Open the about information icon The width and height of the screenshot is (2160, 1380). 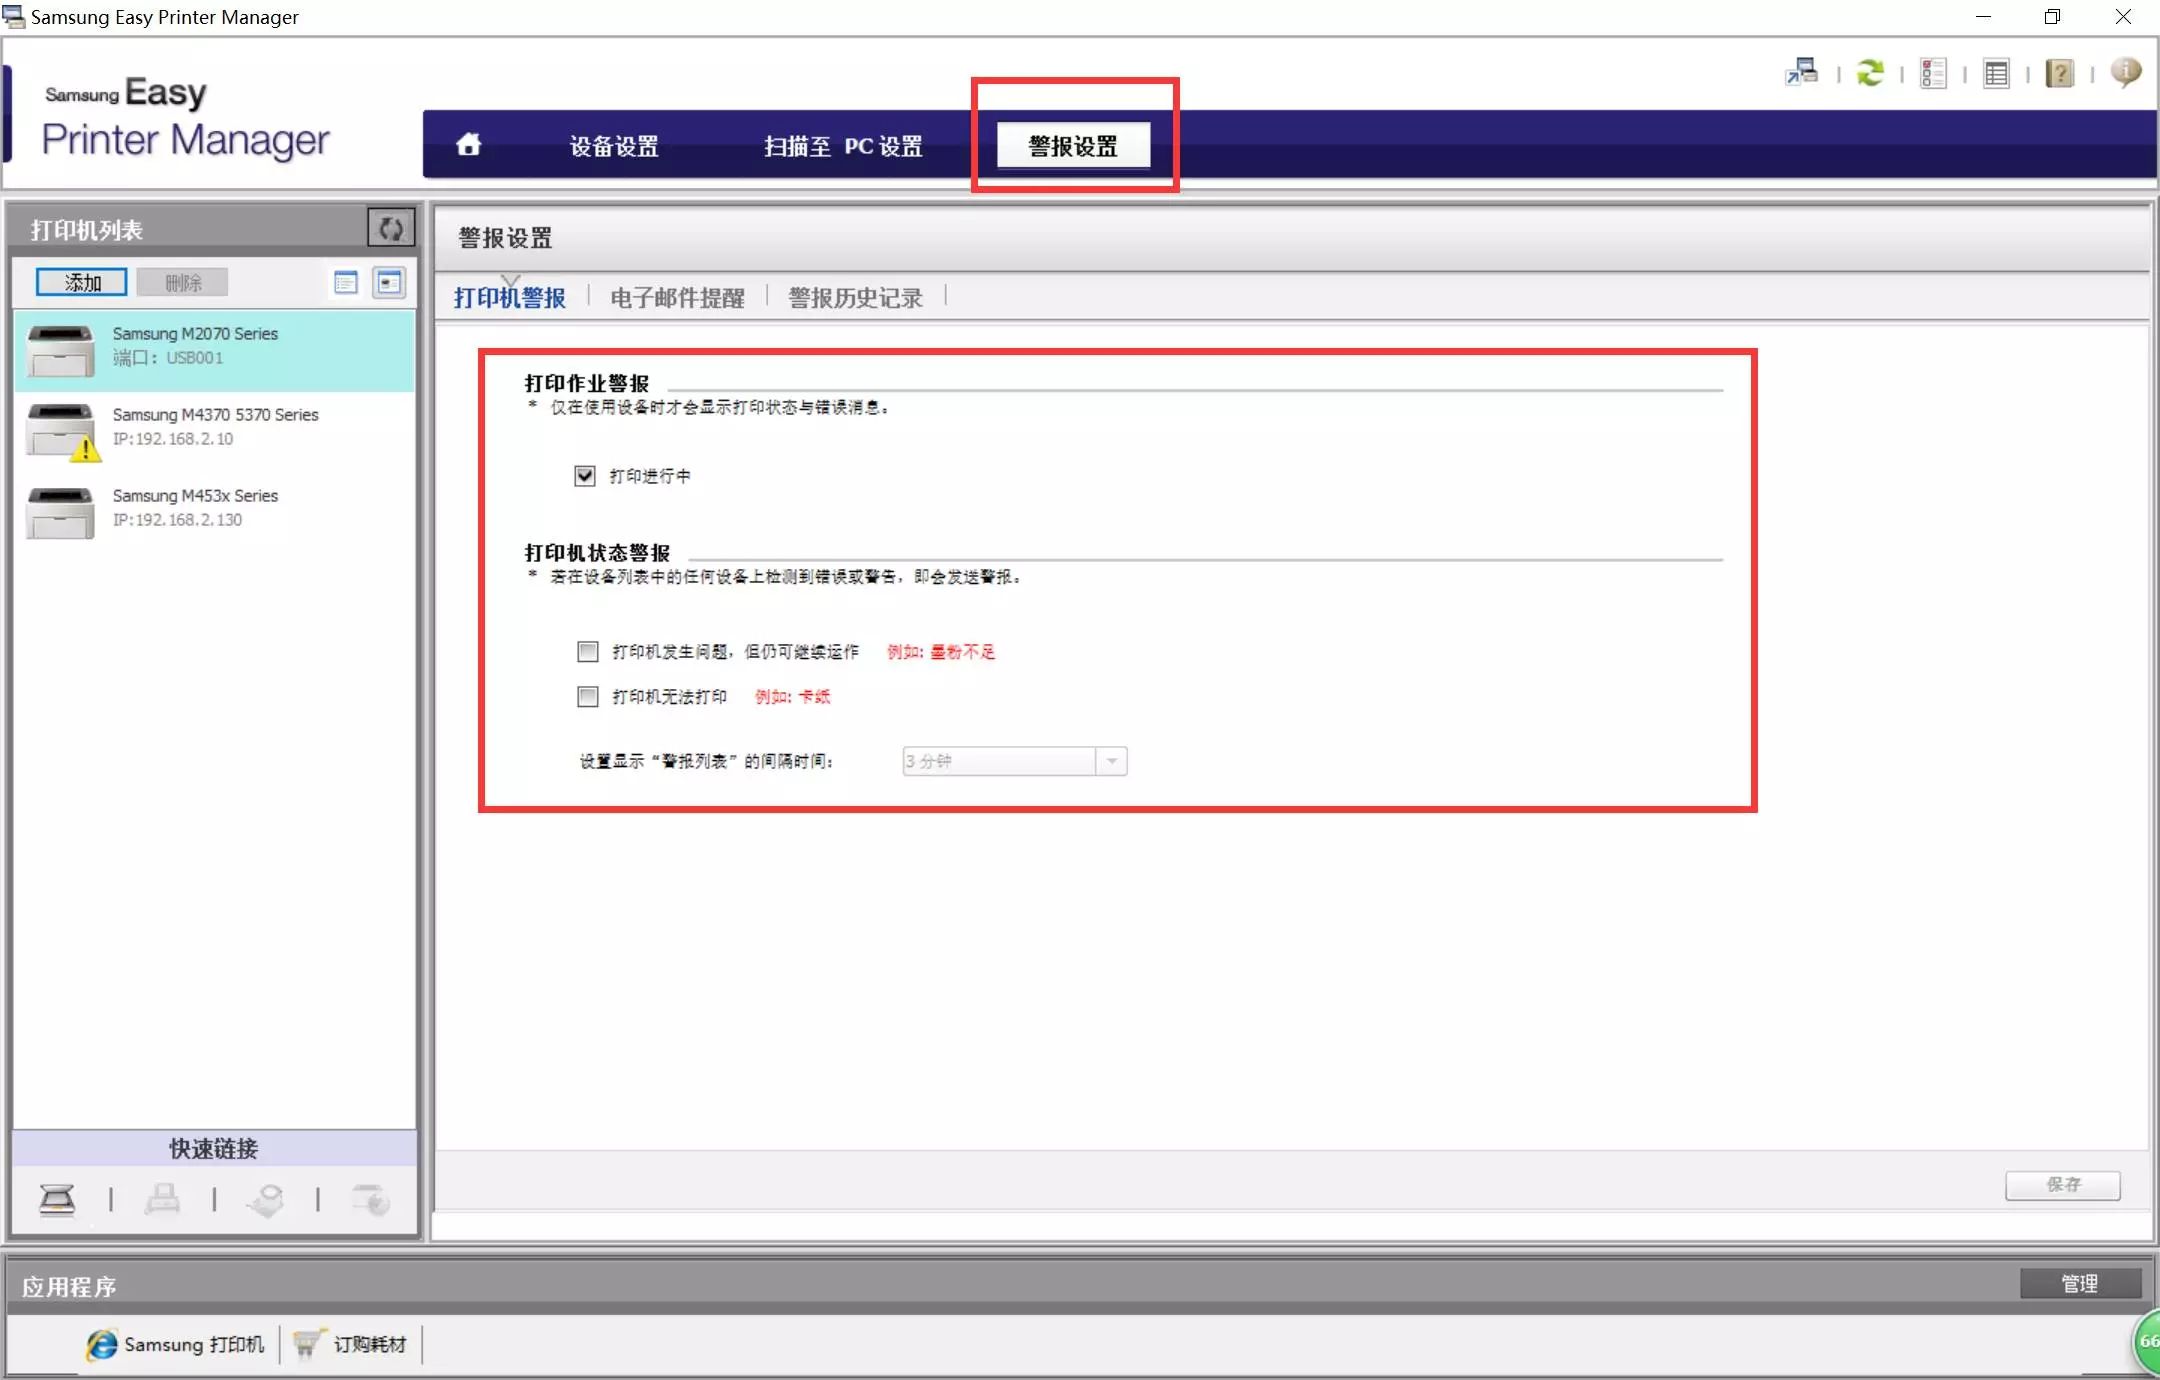pyautogui.click(x=2126, y=72)
